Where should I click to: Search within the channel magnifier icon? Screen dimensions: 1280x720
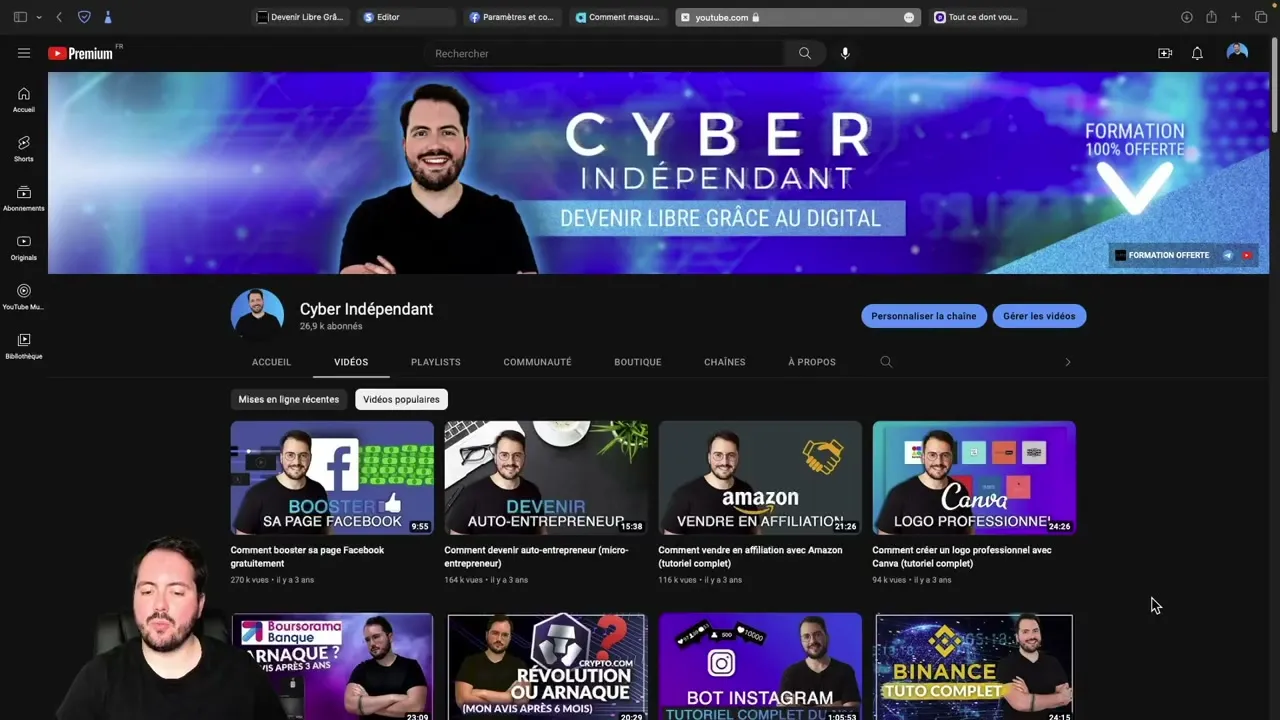(886, 362)
